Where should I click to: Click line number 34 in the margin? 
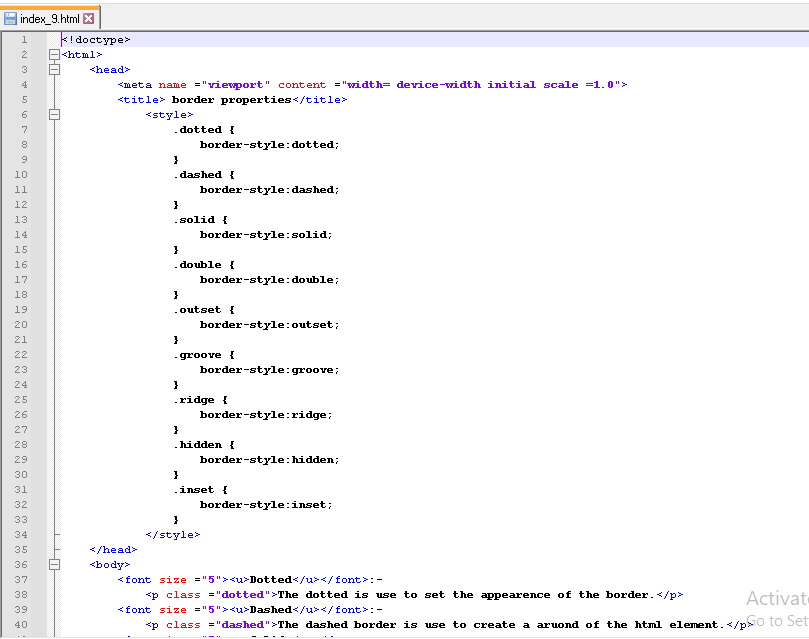[21, 535]
